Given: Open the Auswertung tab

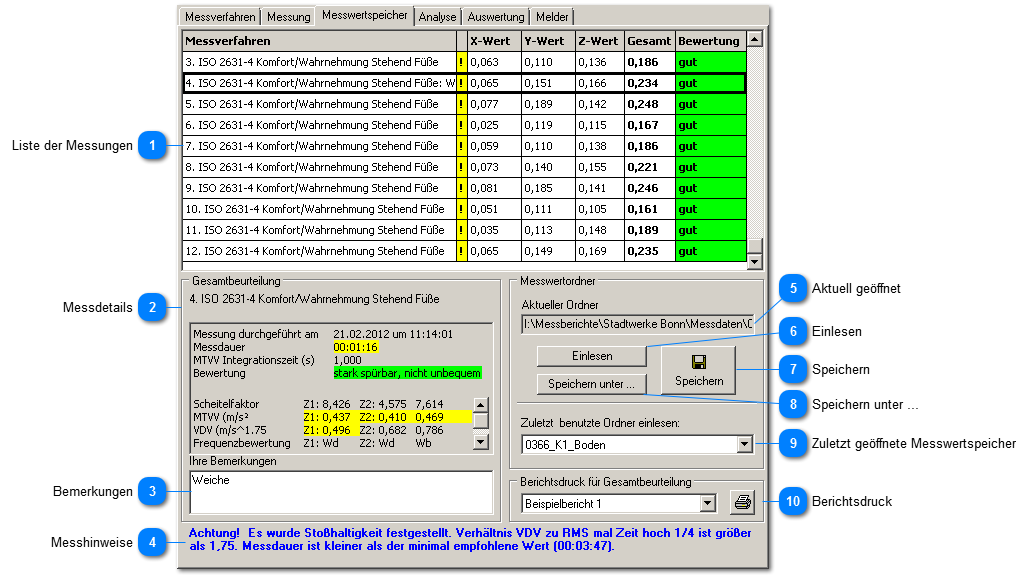Looking at the screenshot, I should tap(496, 17).
